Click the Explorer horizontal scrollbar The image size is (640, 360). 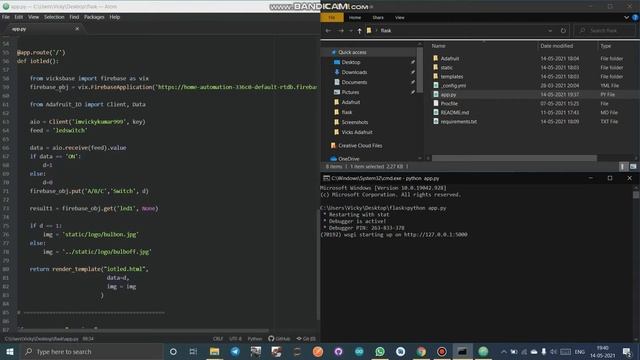pos(514,158)
